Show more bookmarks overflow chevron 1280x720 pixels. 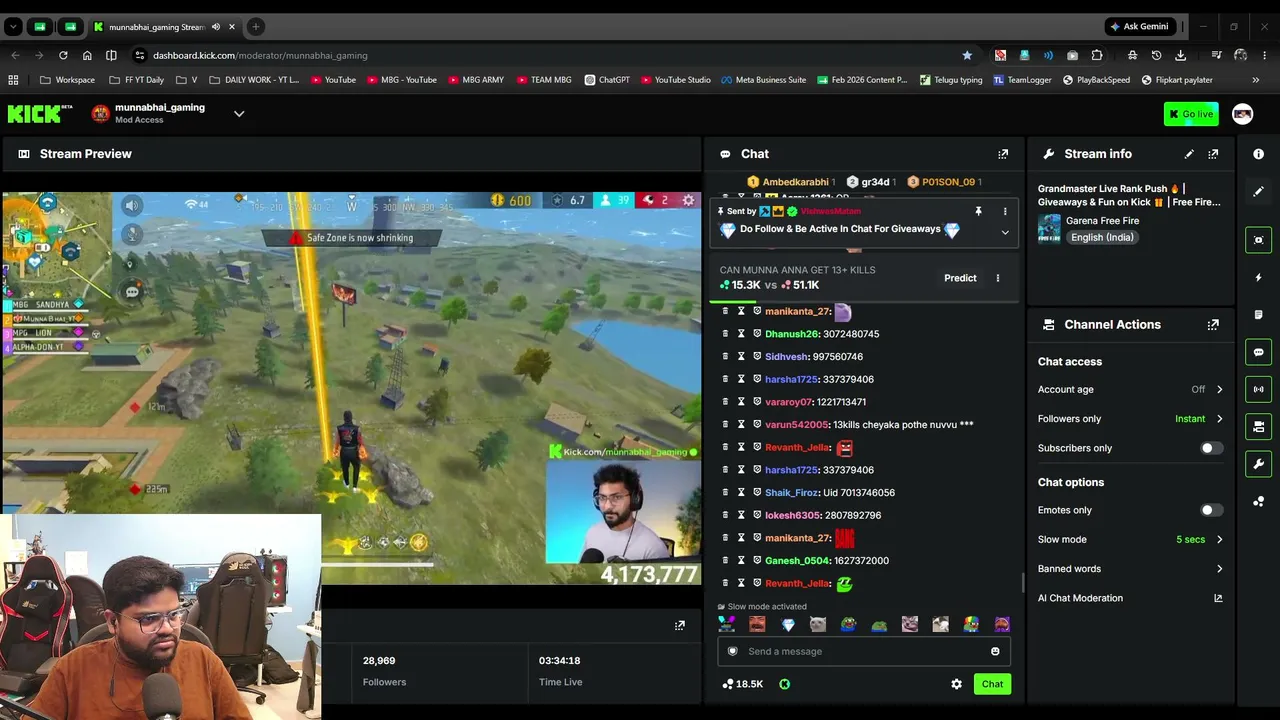(x=1255, y=80)
